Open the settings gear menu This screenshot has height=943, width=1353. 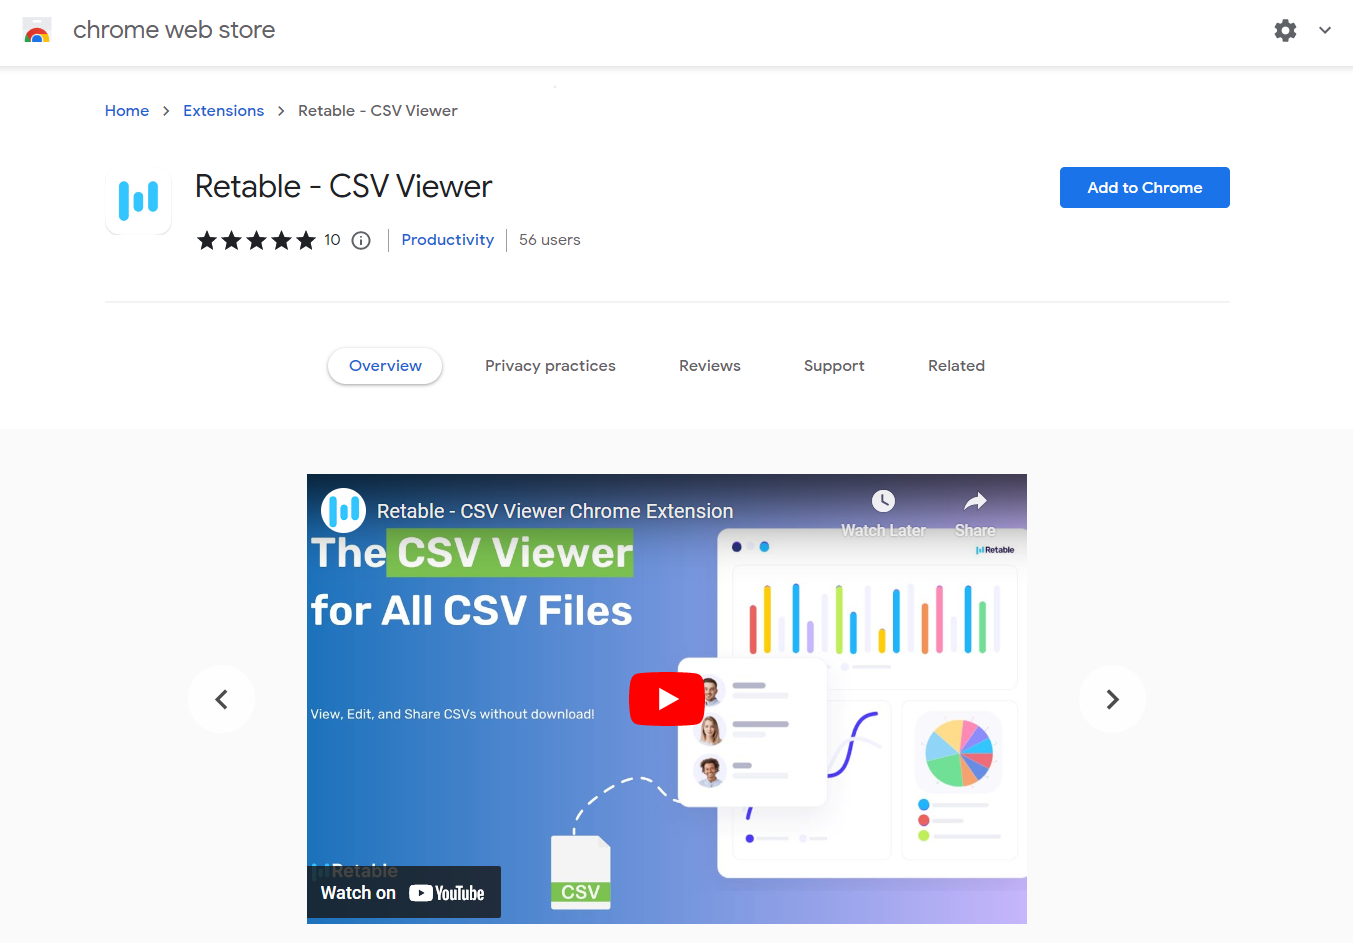click(x=1285, y=30)
